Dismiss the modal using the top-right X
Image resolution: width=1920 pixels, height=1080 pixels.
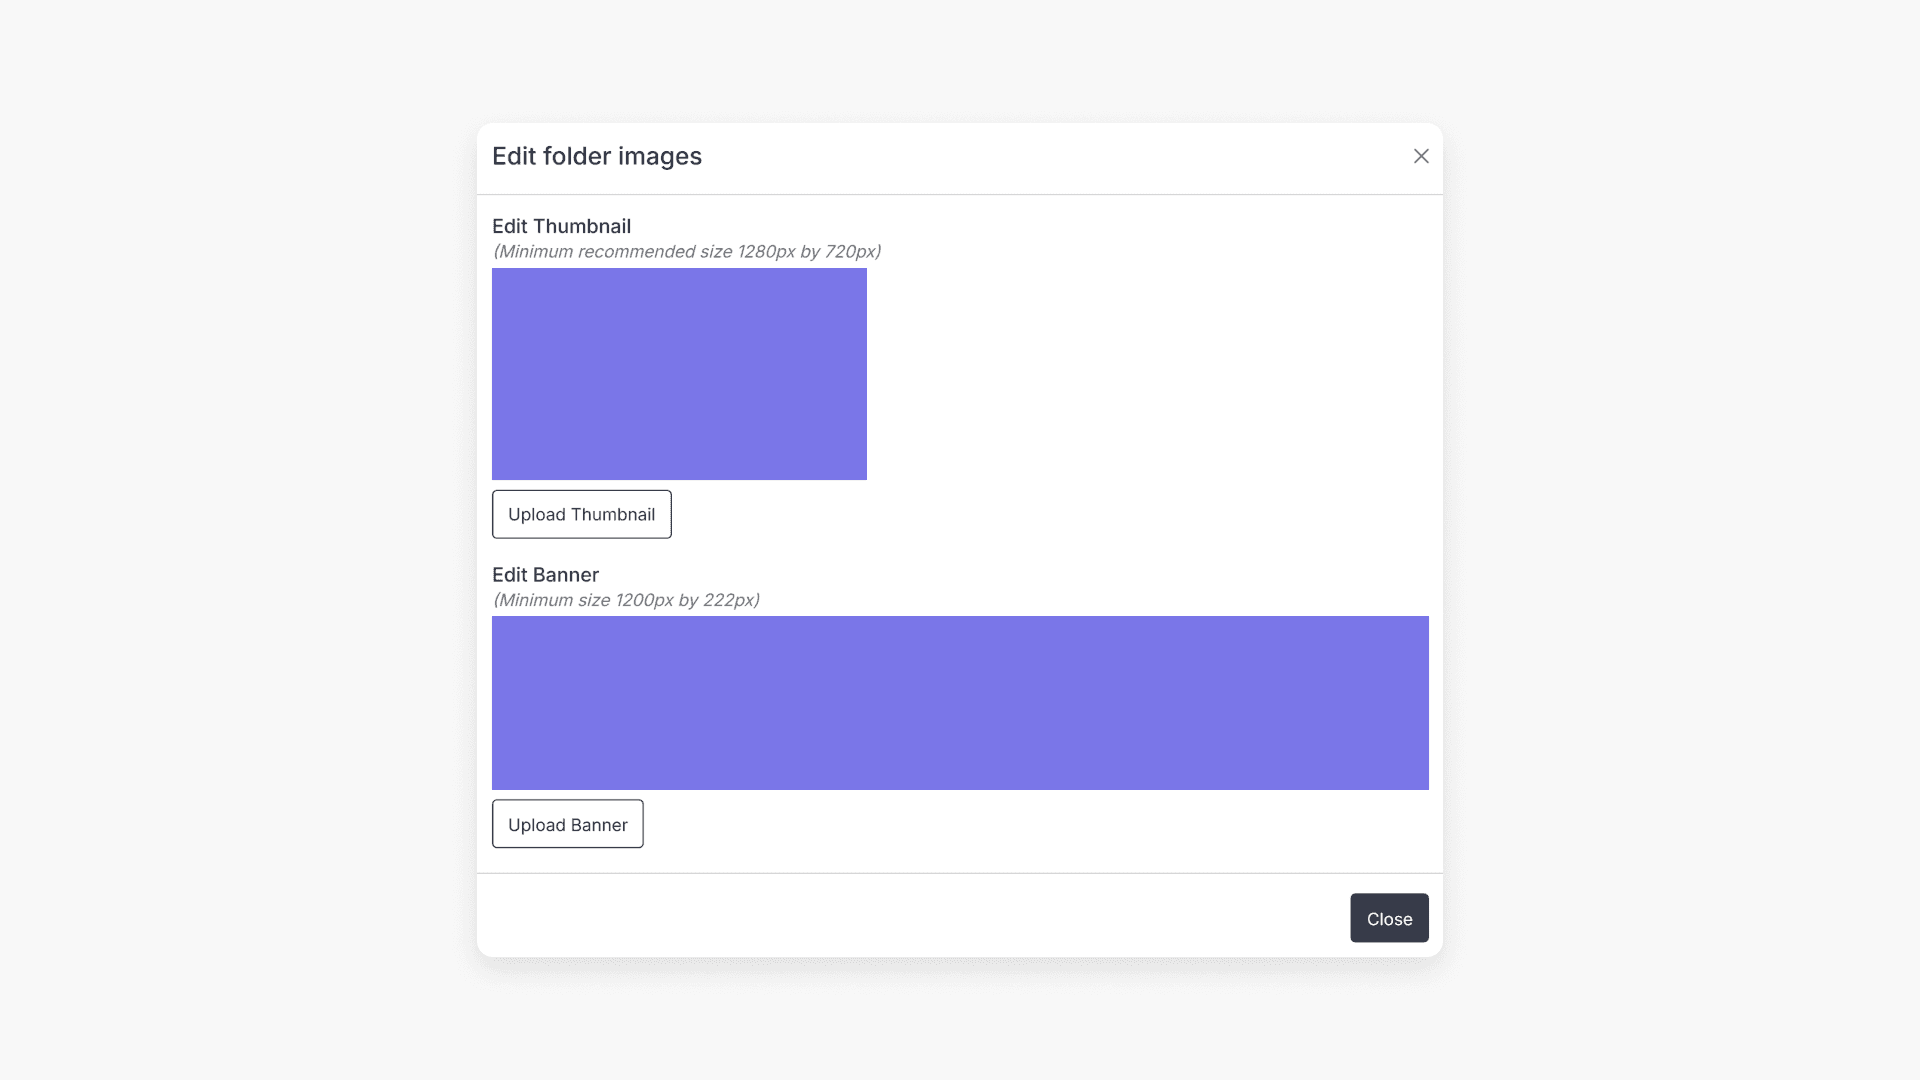(x=1421, y=156)
